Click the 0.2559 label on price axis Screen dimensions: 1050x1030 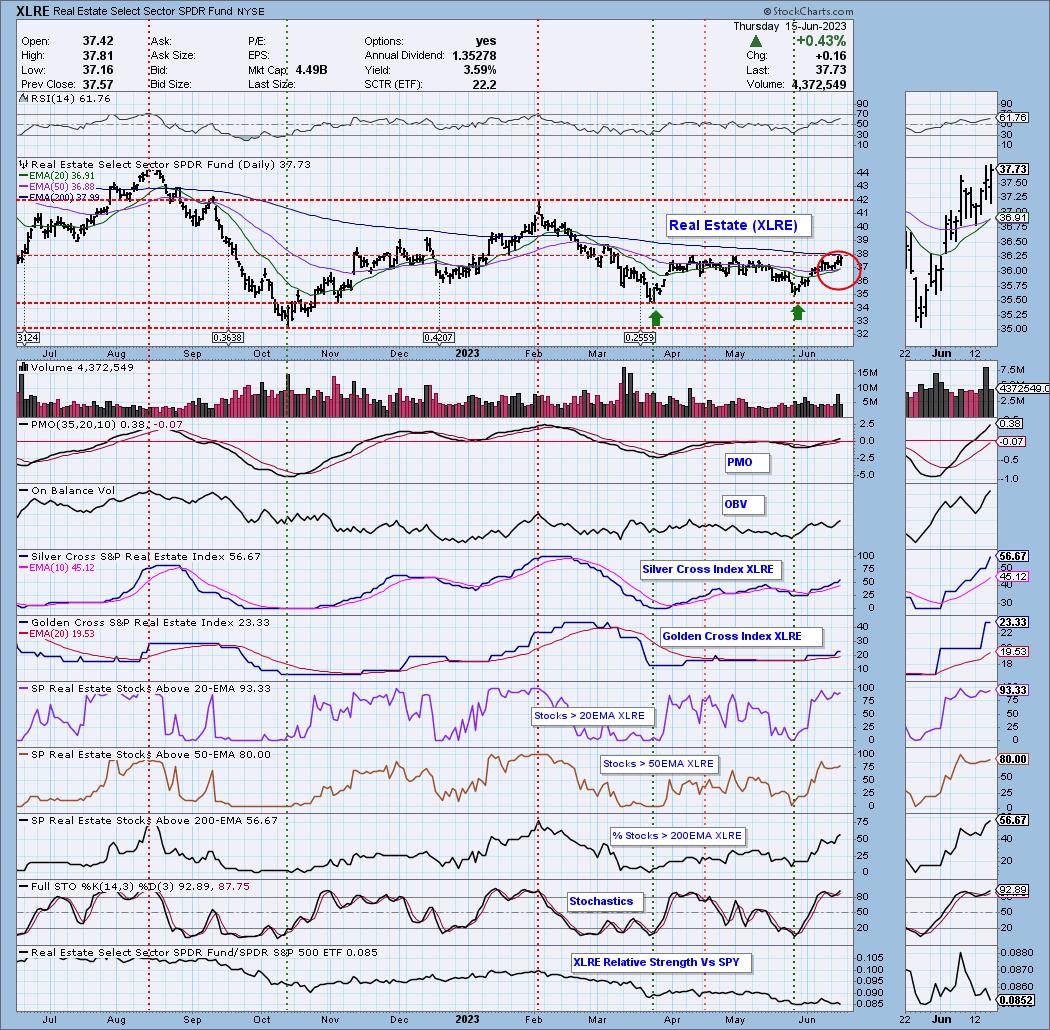pos(640,338)
